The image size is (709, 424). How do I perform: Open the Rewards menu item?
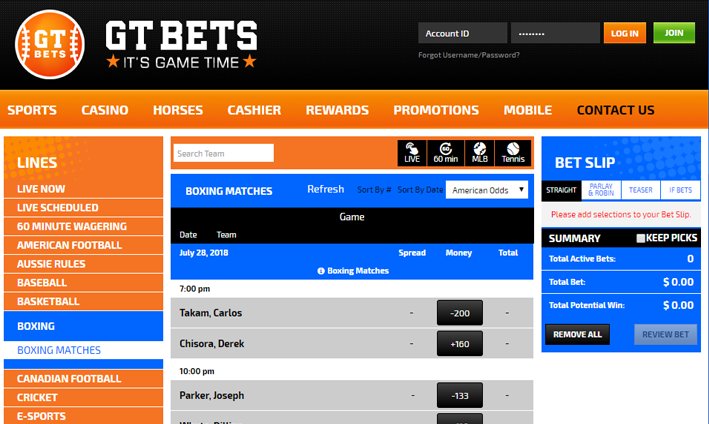(x=337, y=110)
